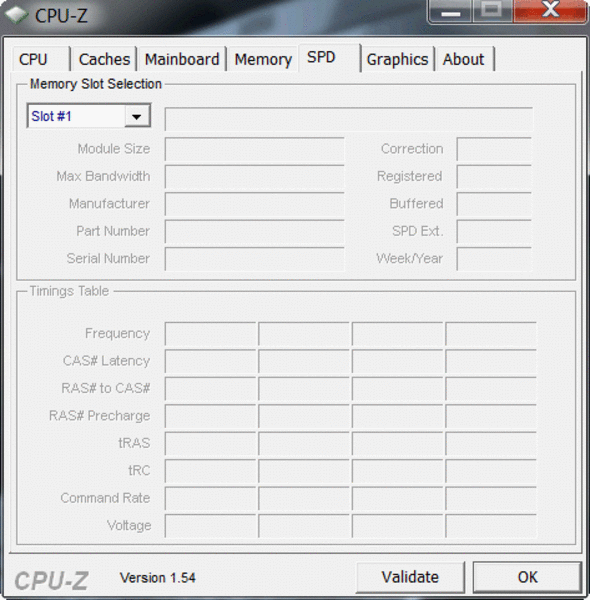The image size is (590, 600).
Task: Click the 'tRC' label
Action: (x=139, y=470)
